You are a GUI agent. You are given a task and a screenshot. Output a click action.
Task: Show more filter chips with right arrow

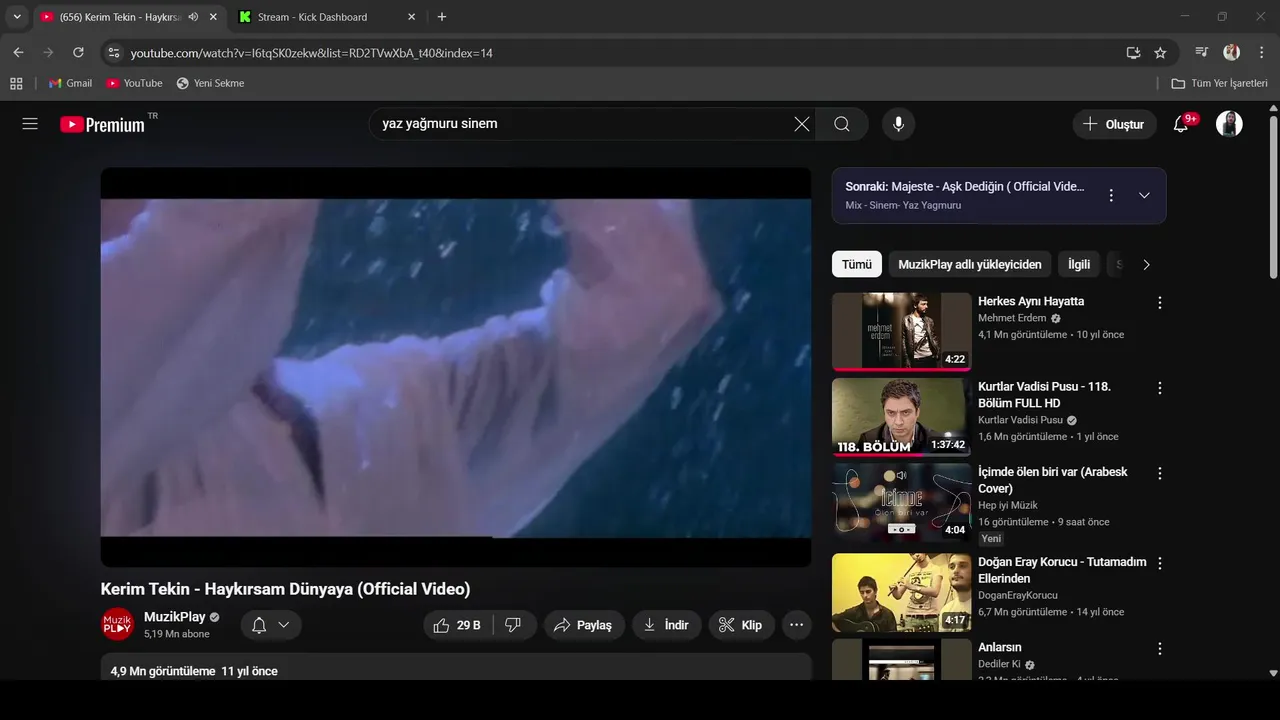coord(1146,265)
